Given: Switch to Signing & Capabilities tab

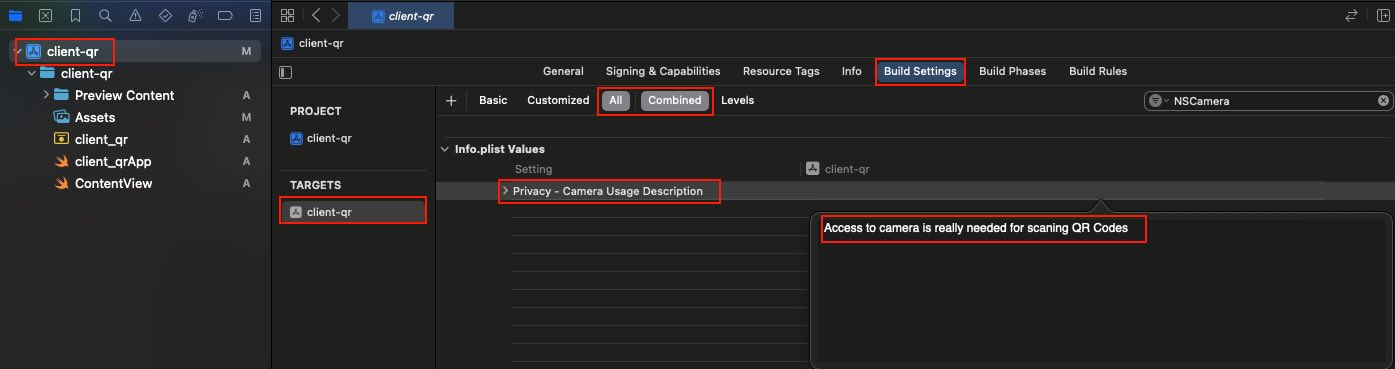Looking at the screenshot, I should 663,71.
